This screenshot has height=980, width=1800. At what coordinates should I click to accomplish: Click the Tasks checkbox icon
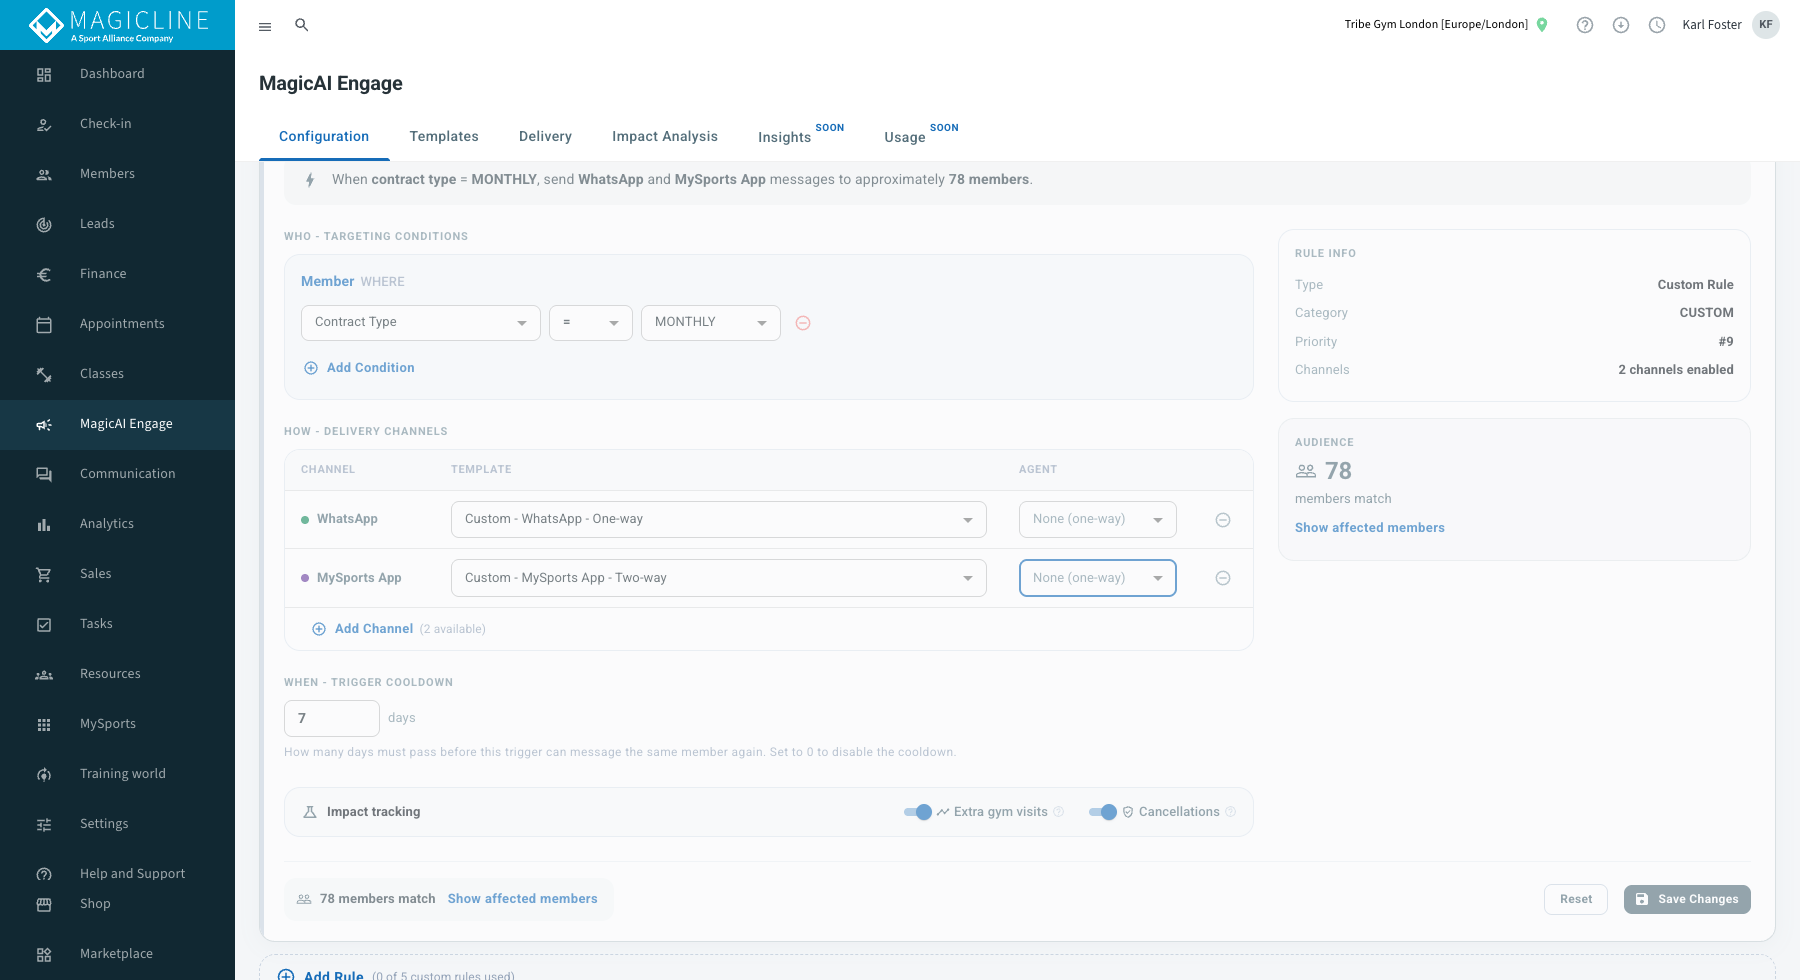tap(44, 624)
